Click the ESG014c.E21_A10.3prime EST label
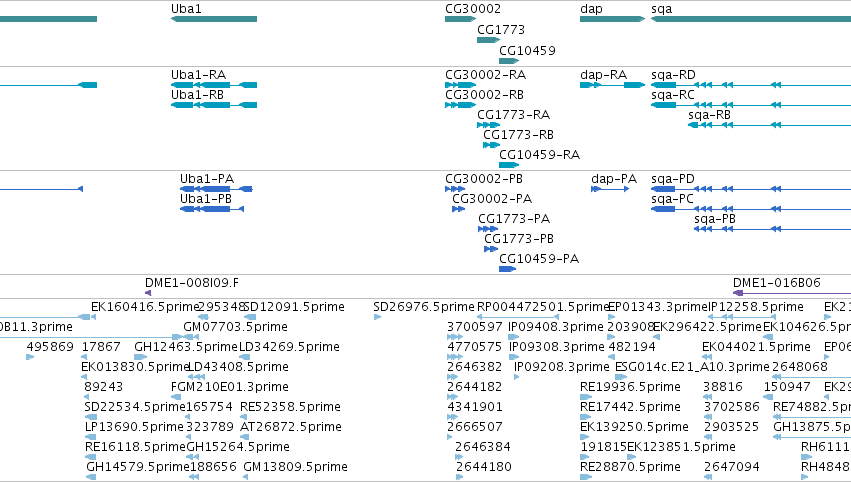Viewport: 851px width, 482px height. tap(692, 367)
